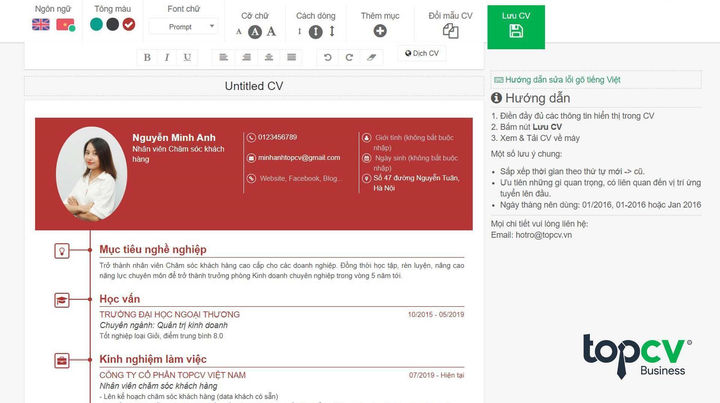
Task: Select the largest font size option
Action: point(271,31)
